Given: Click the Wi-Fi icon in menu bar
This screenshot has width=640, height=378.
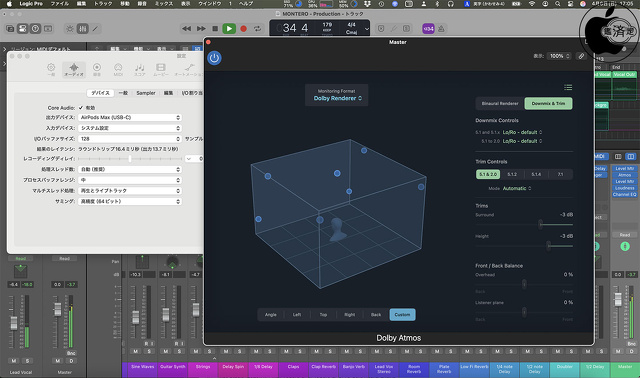Looking at the screenshot, I should click(x=531, y=4).
